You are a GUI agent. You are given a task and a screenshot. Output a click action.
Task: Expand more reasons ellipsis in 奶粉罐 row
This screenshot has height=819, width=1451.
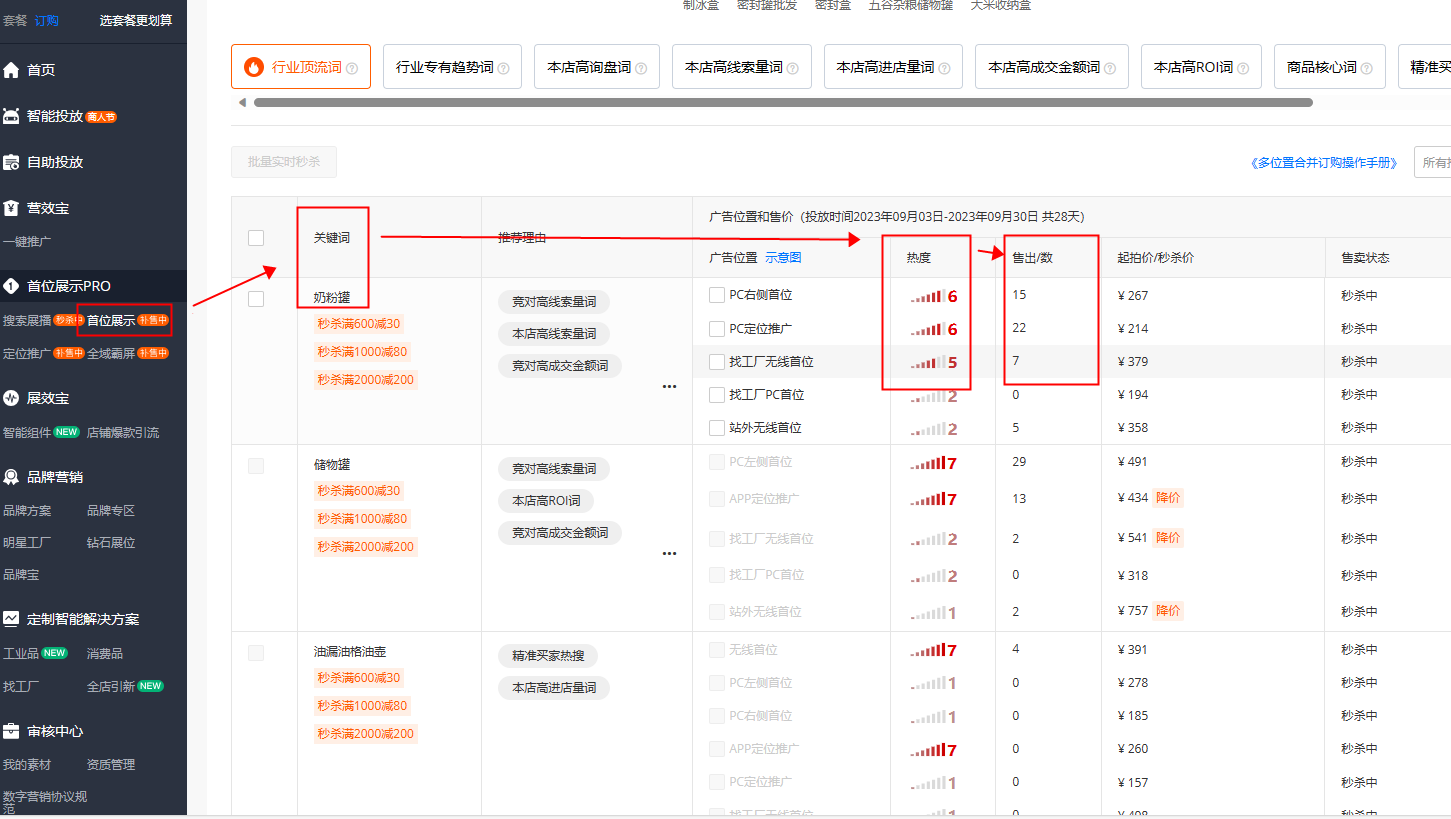(x=670, y=386)
